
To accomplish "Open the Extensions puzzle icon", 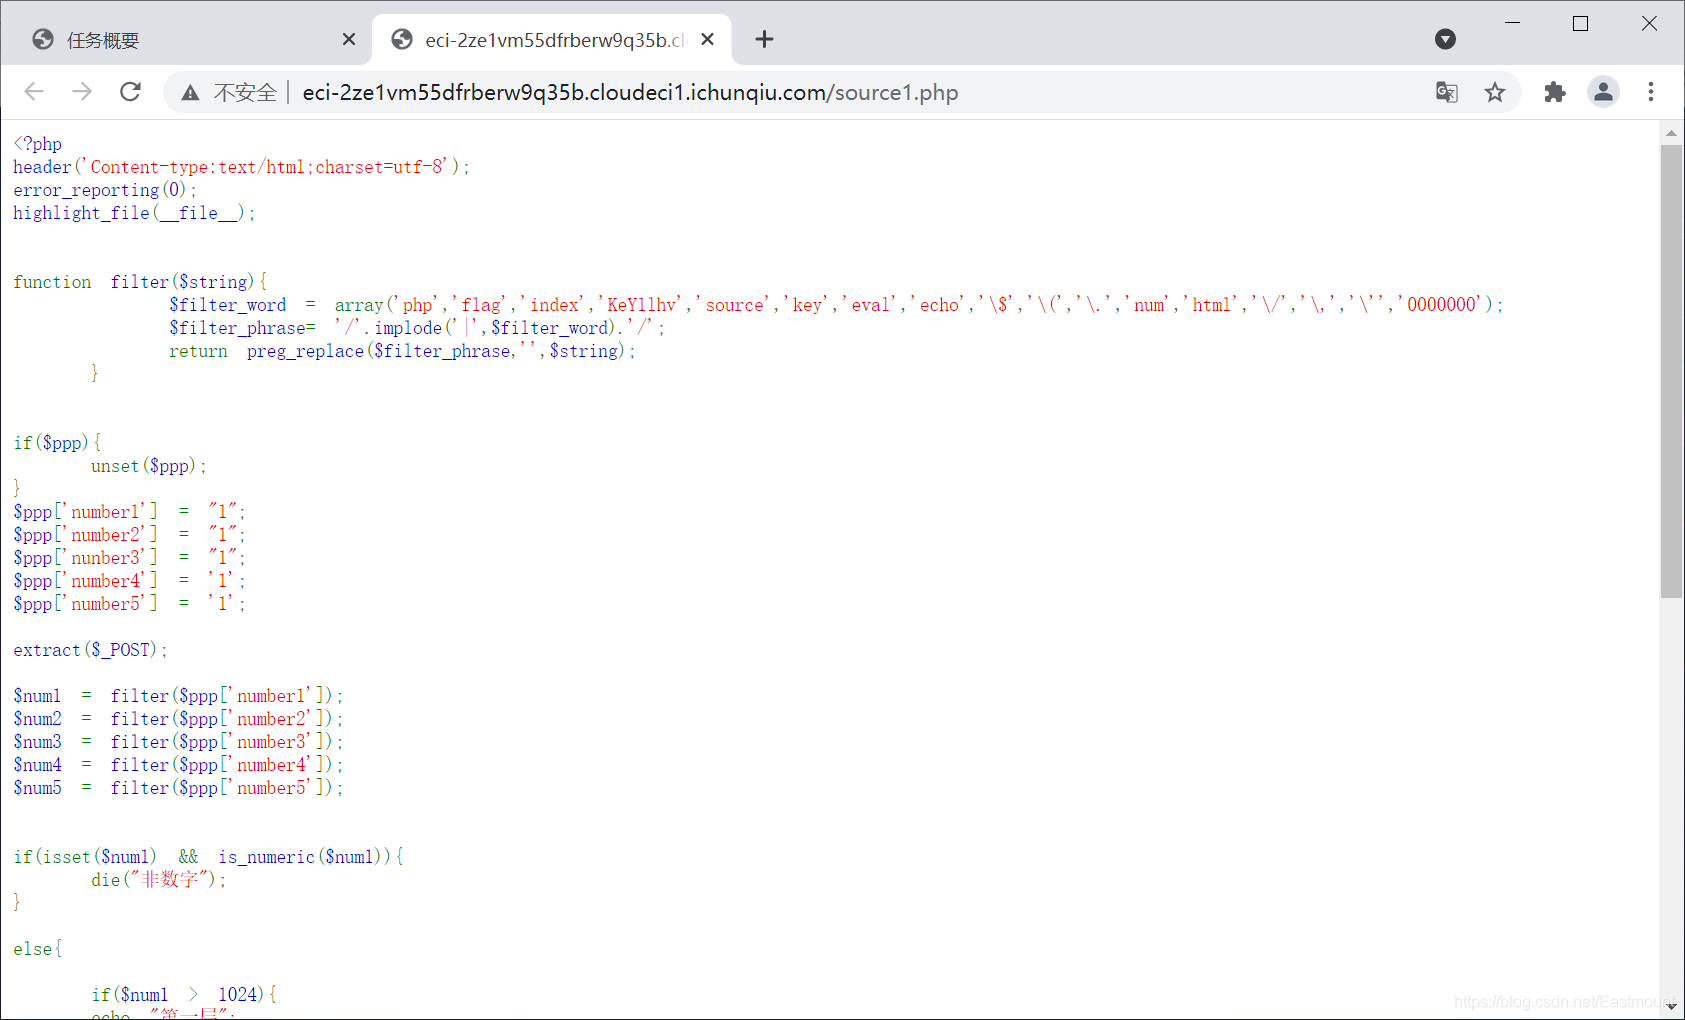I will (x=1555, y=92).
